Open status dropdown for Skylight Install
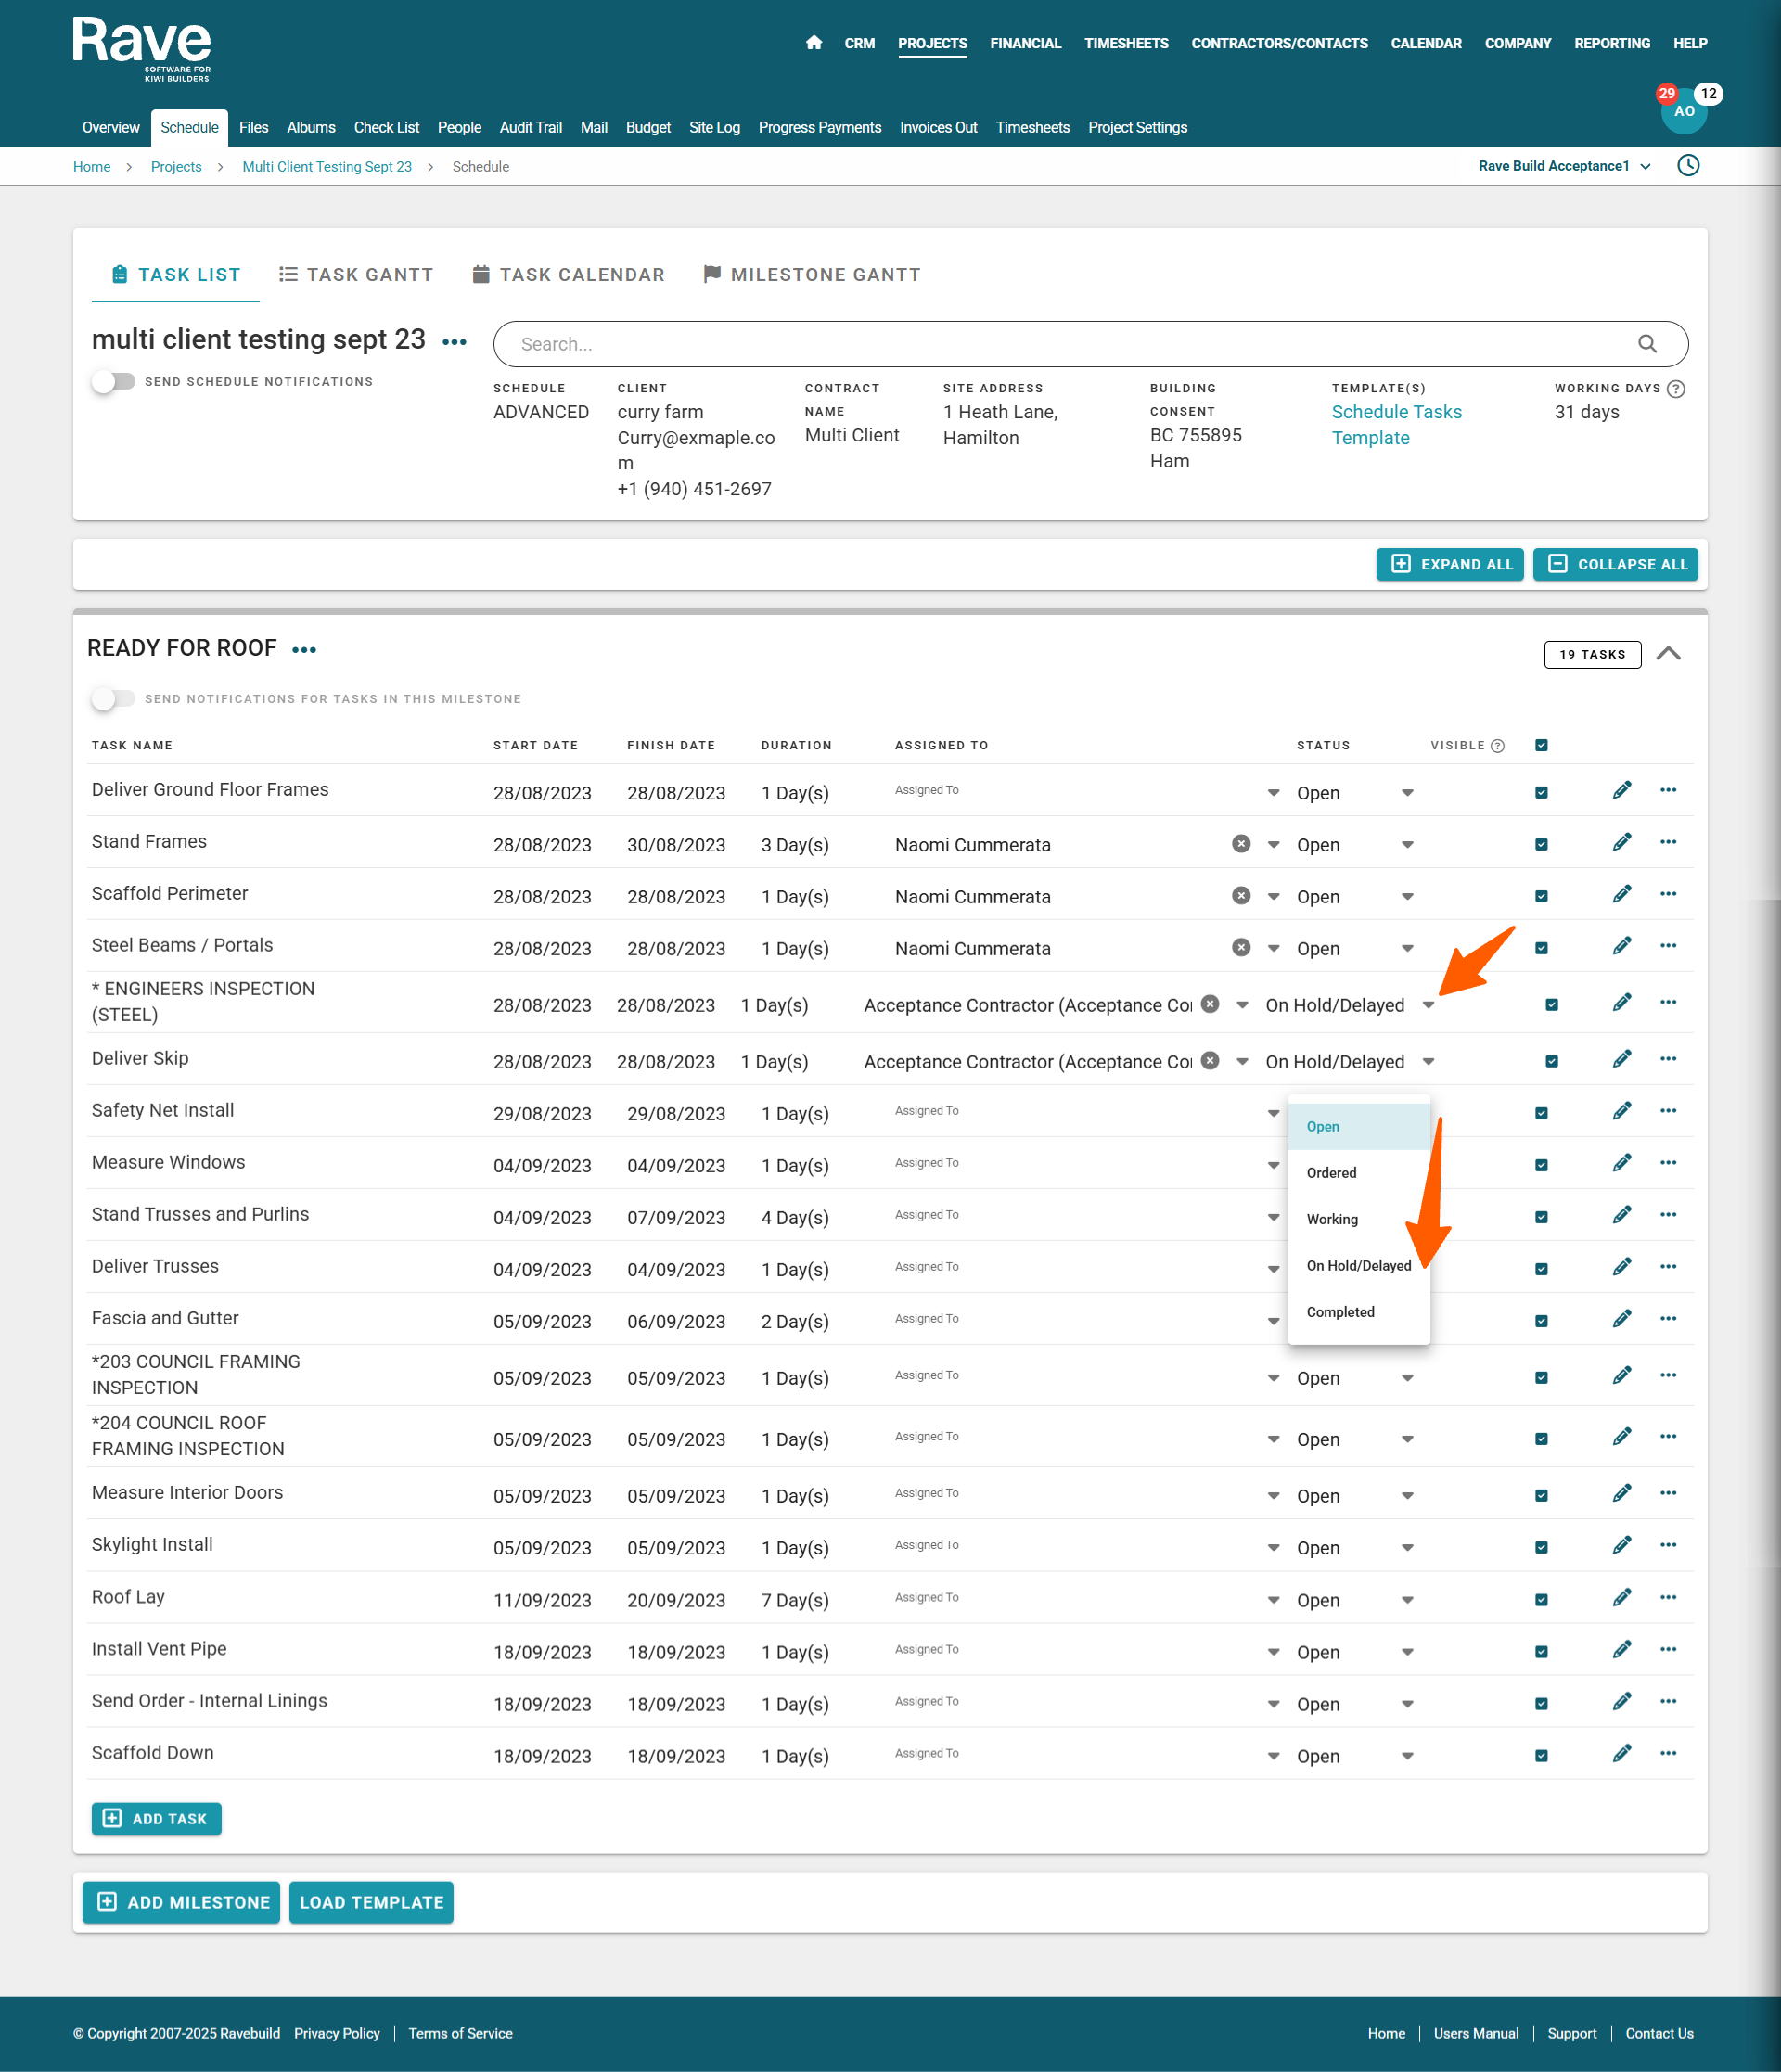The width and height of the screenshot is (1781, 2072). point(1407,1547)
